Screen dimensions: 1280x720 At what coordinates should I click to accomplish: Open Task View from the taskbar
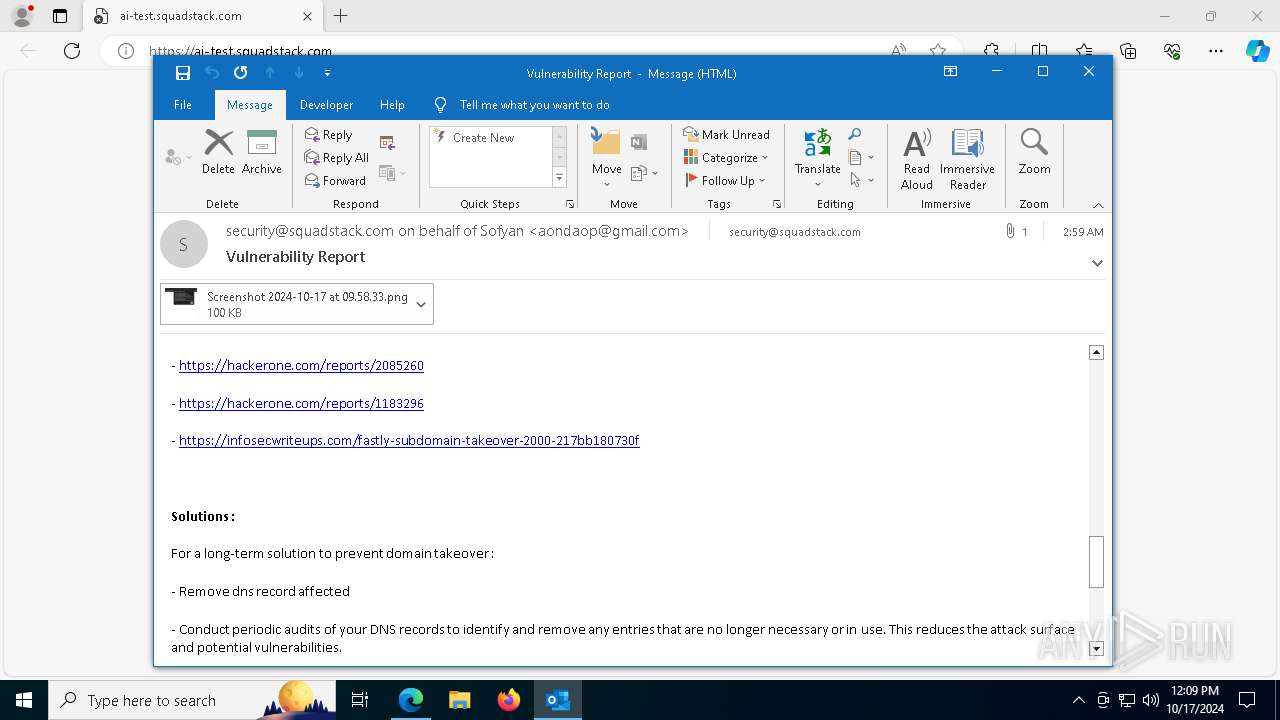tap(360, 700)
